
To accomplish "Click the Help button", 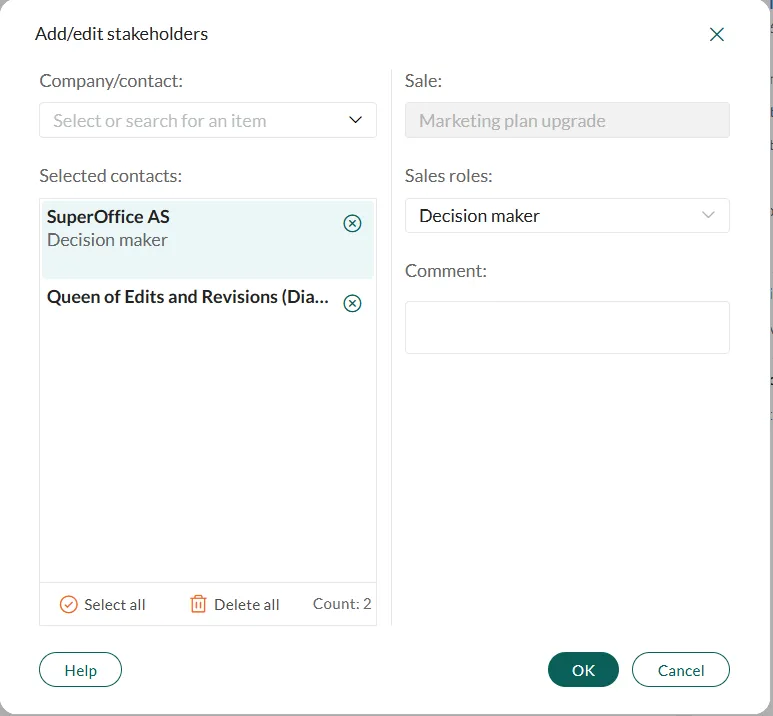I will pyautogui.click(x=80, y=670).
